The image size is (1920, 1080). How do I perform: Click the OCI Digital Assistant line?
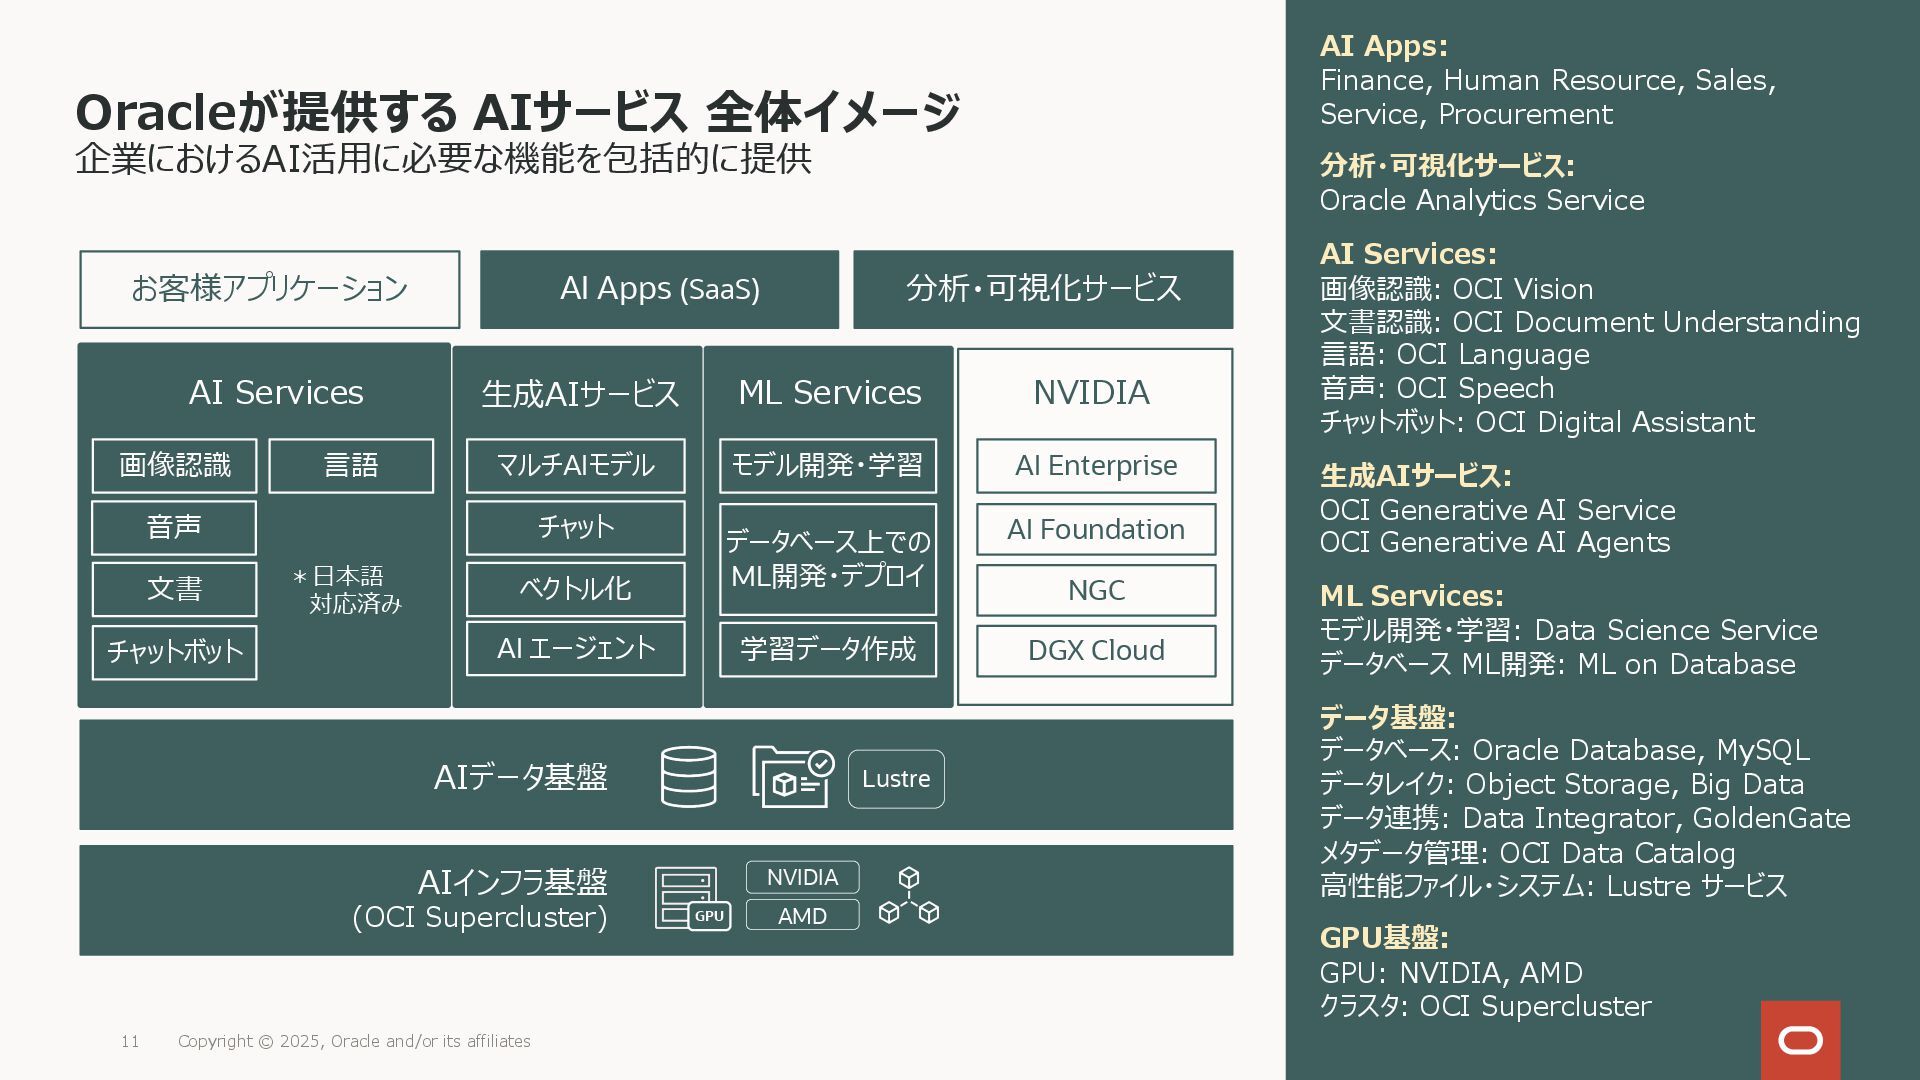click(x=1537, y=422)
